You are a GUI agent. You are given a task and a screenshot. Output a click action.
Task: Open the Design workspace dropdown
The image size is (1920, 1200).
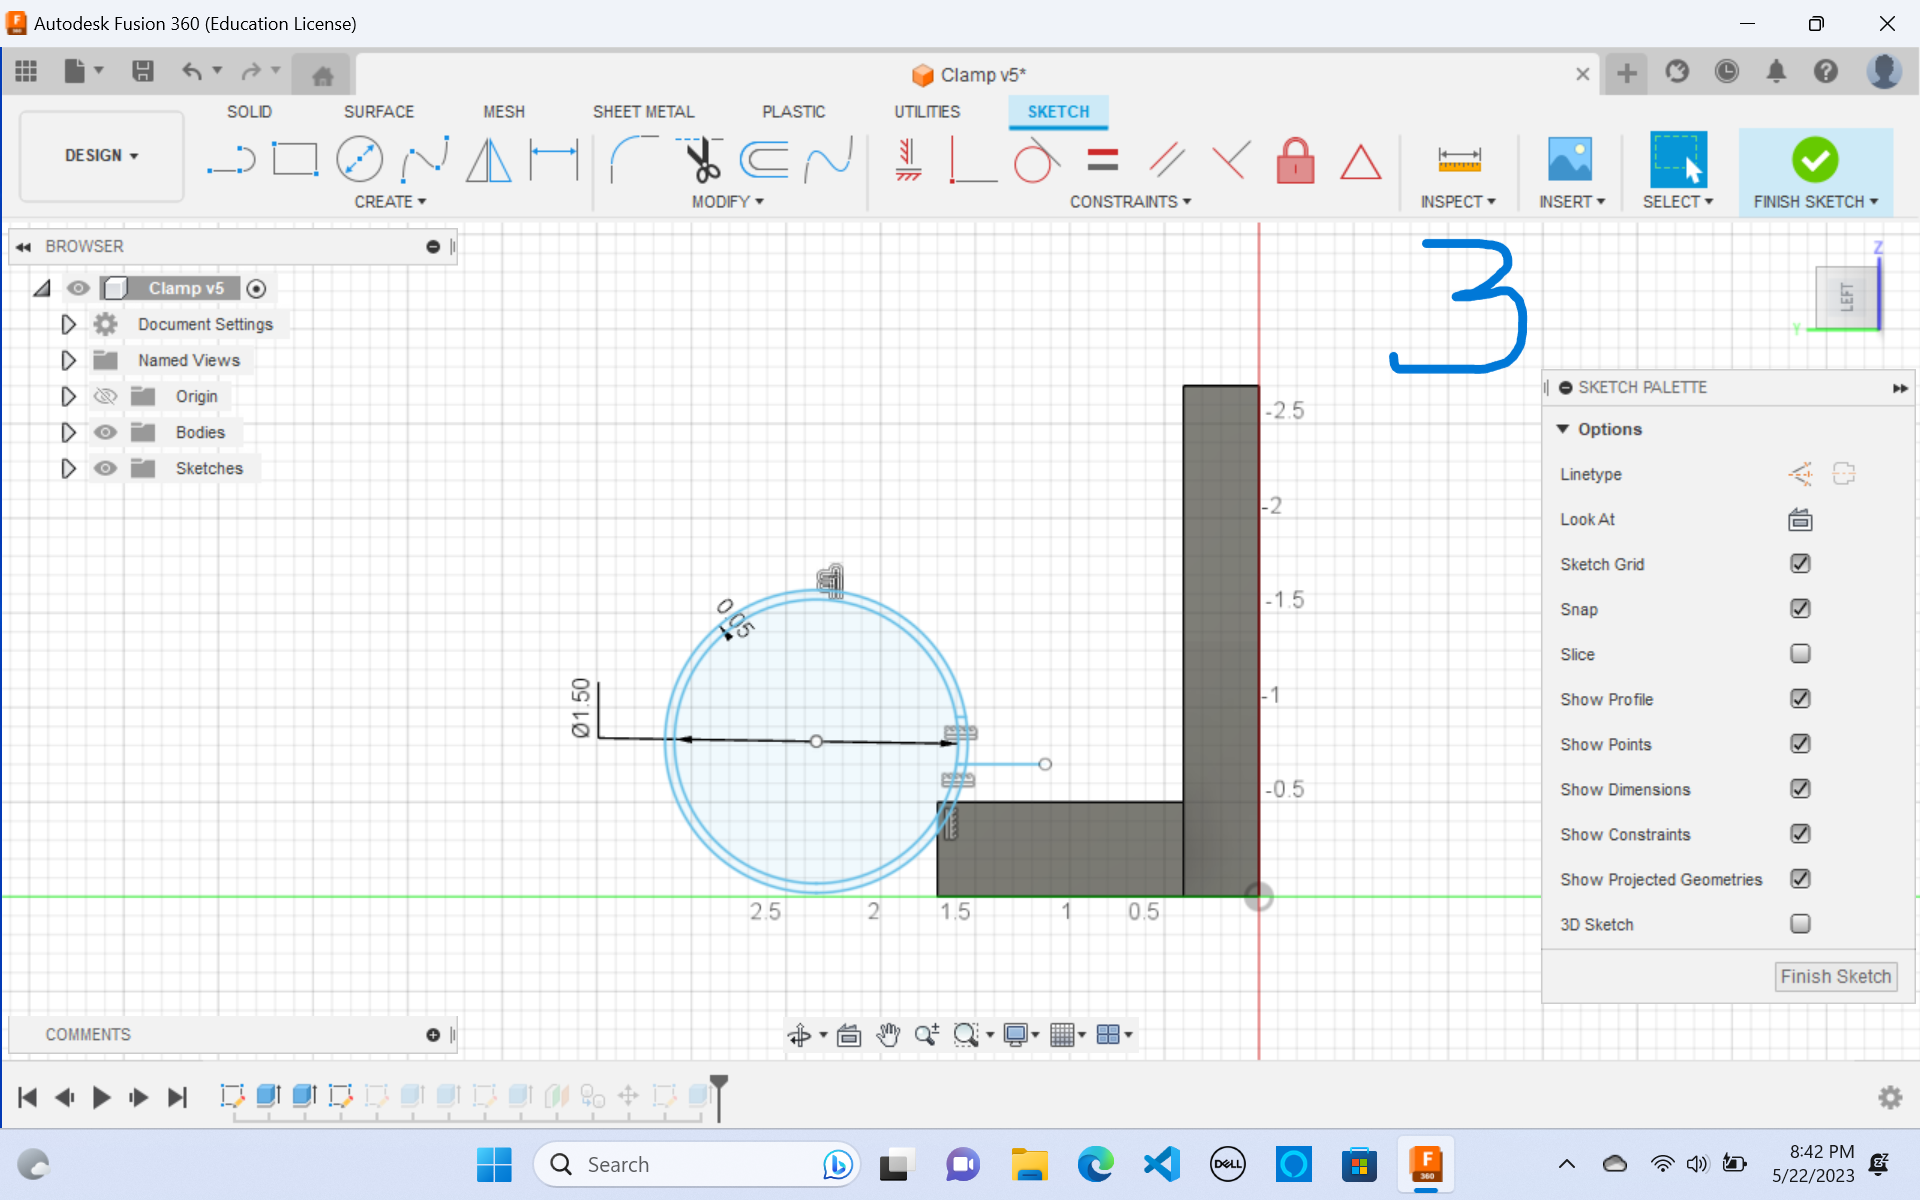point(100,155)
